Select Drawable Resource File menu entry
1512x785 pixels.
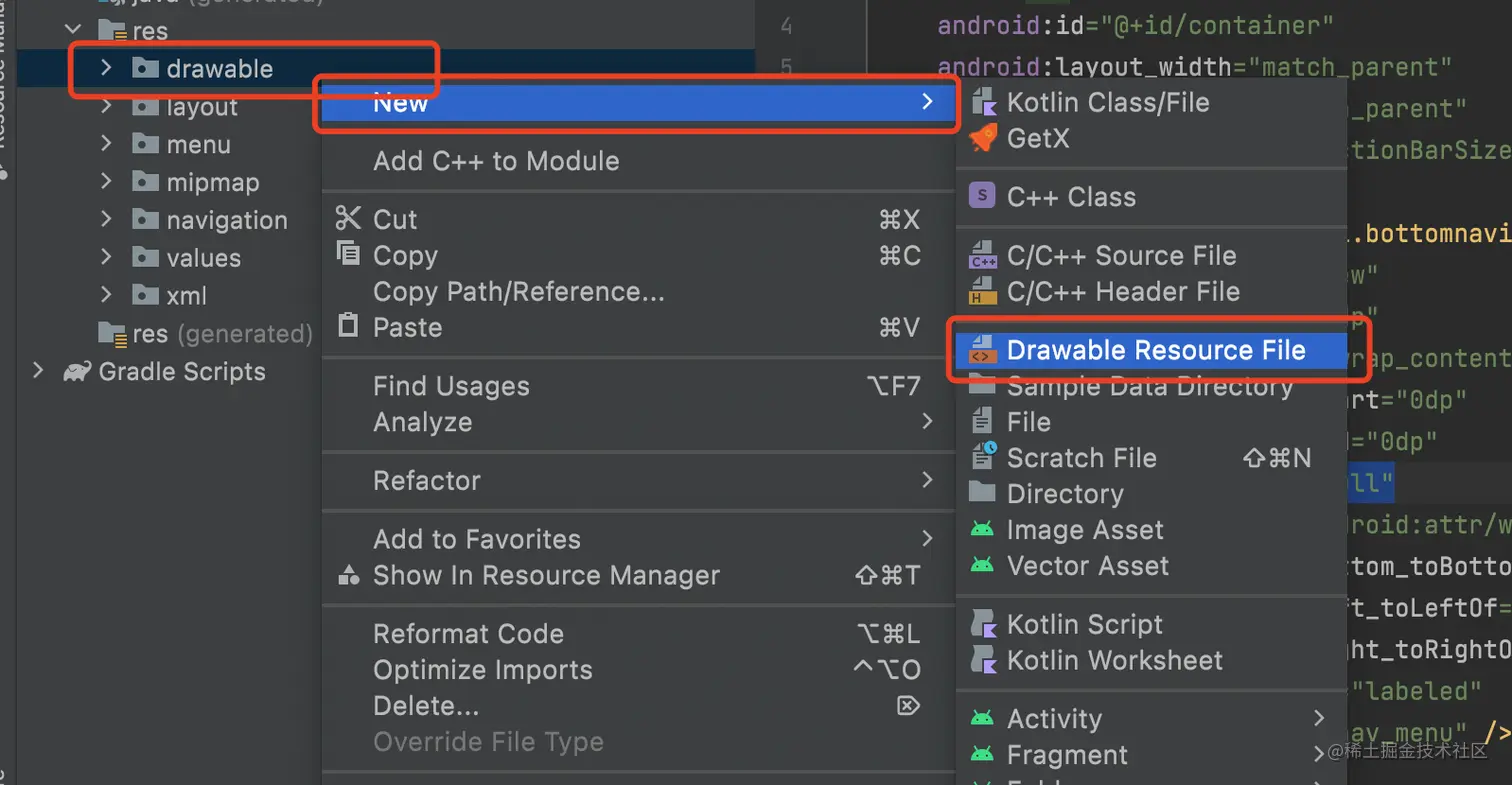coord(1155,350)
